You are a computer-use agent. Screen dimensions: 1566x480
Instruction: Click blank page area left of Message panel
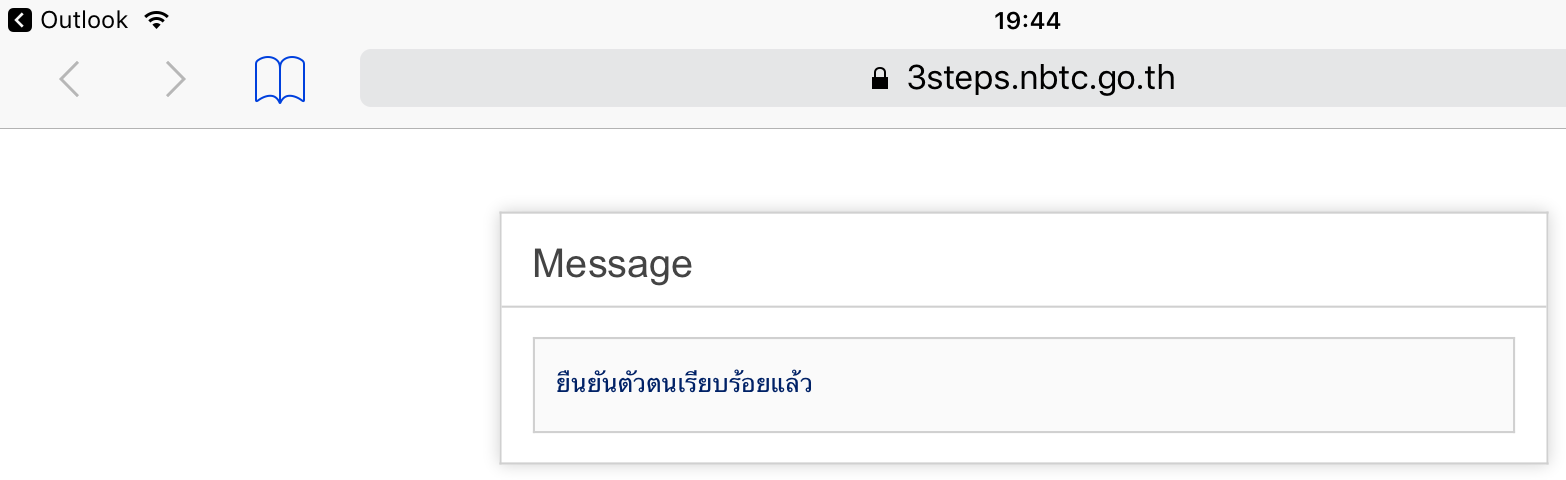250,330
